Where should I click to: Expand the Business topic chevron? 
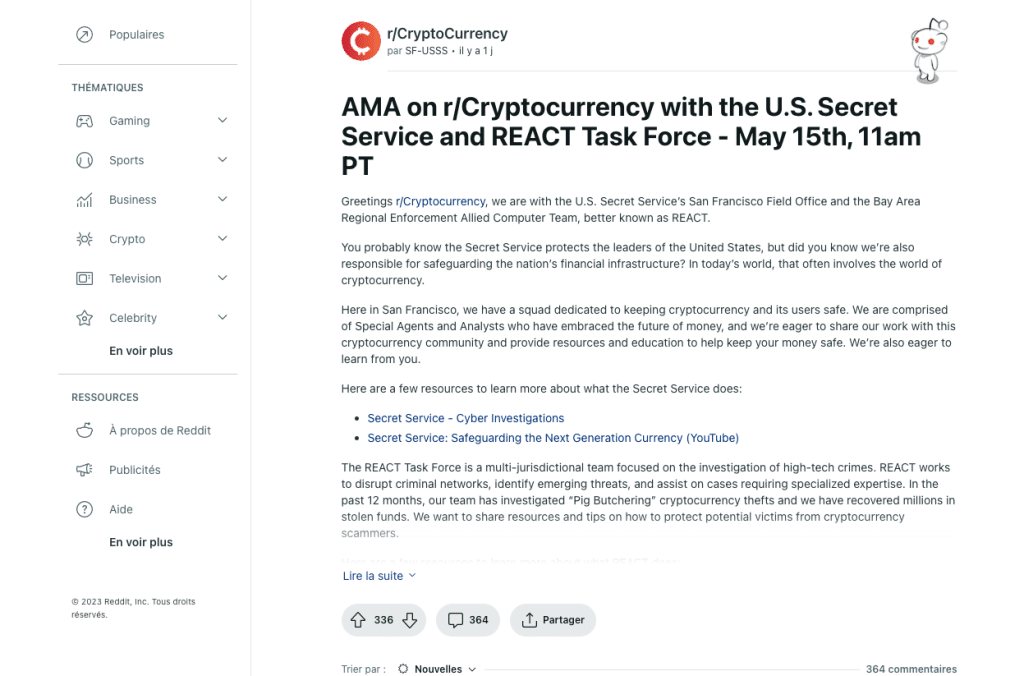click(x=222, y=199)
